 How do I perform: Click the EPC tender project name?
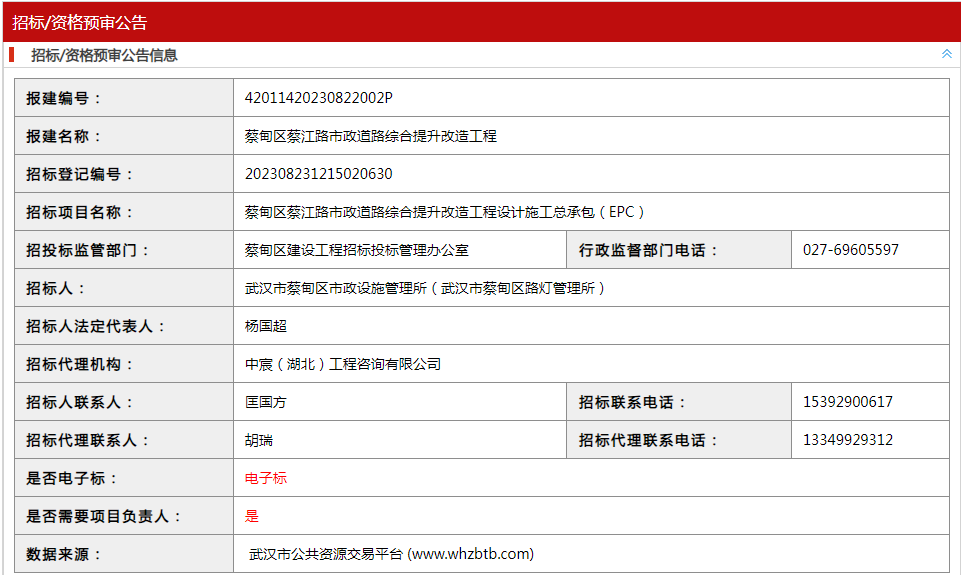(444, 212)
